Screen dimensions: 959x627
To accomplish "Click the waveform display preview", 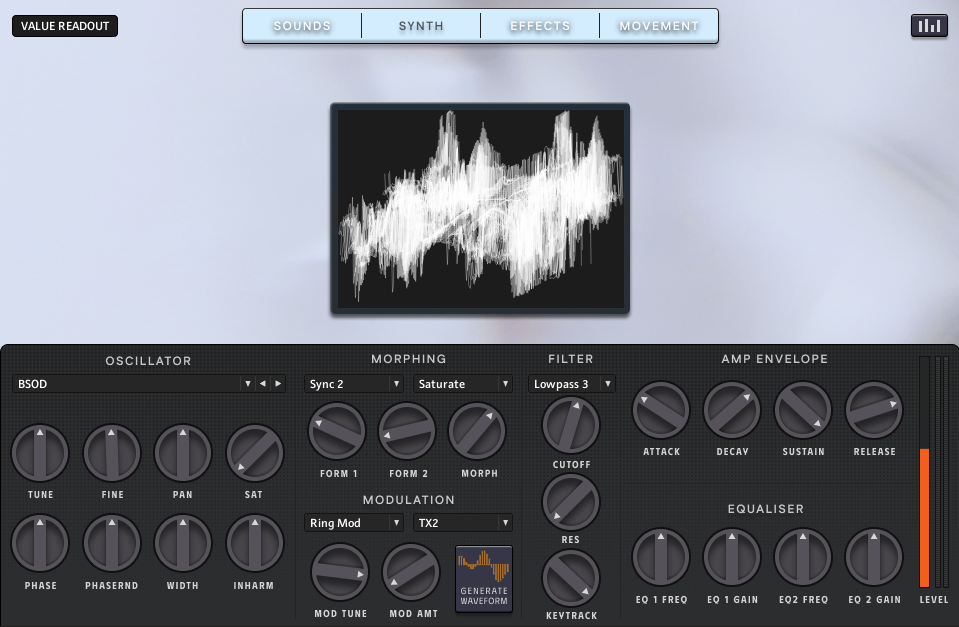I will [x=480, y=209].
